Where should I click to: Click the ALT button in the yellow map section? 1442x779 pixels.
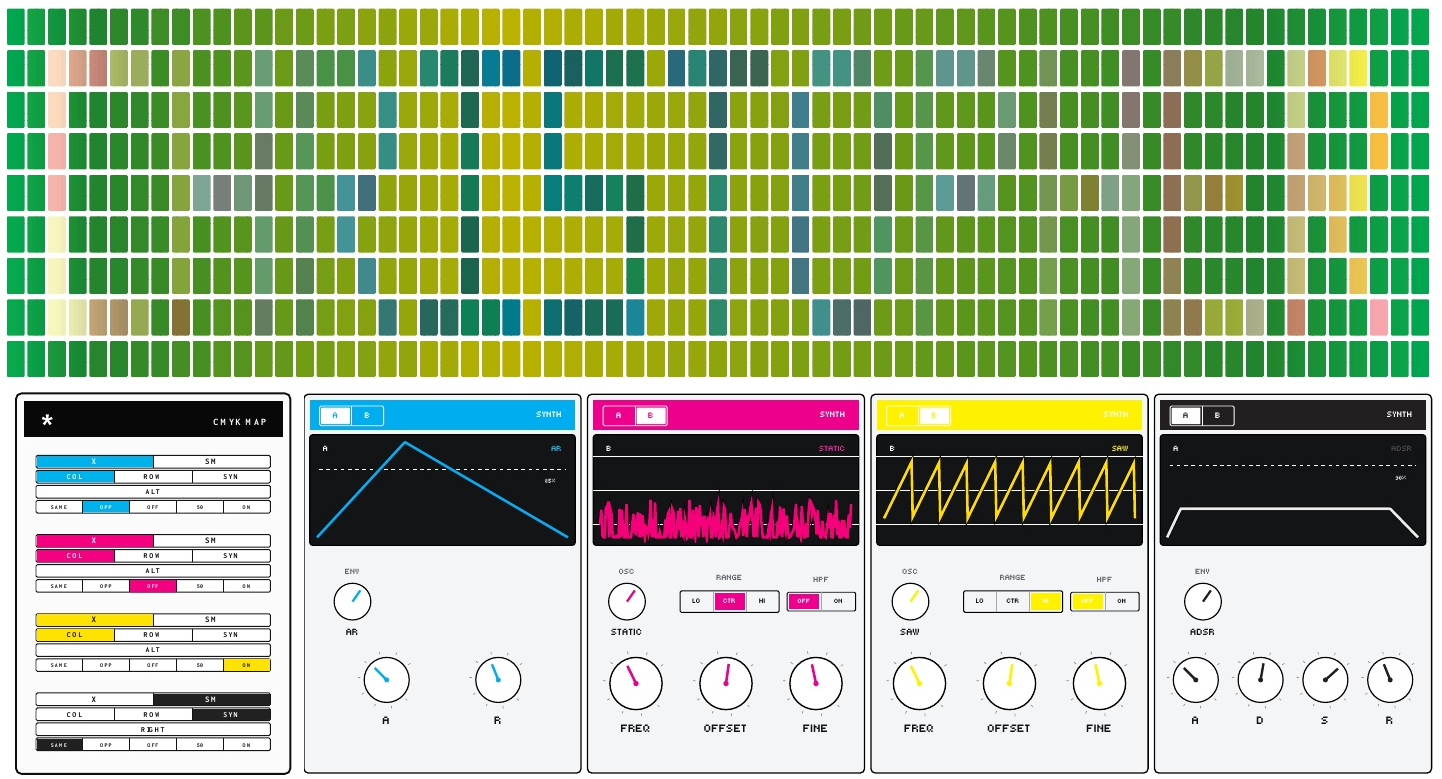pos(153,650)
